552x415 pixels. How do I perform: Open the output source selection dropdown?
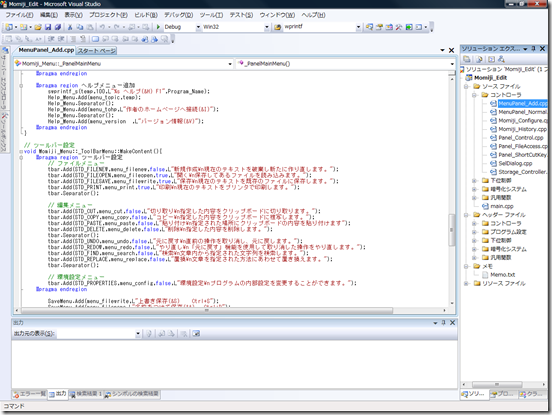click(x=138, y=333)
